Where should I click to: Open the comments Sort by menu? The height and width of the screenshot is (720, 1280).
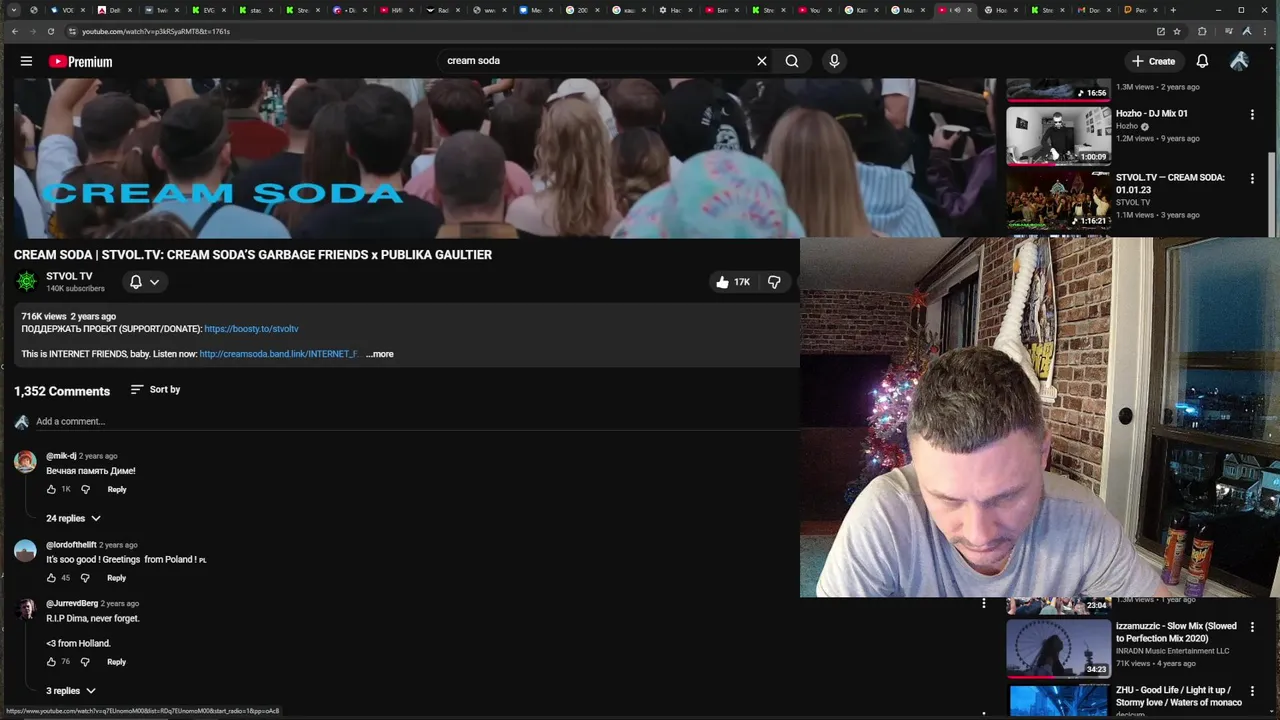click(155, 389)
